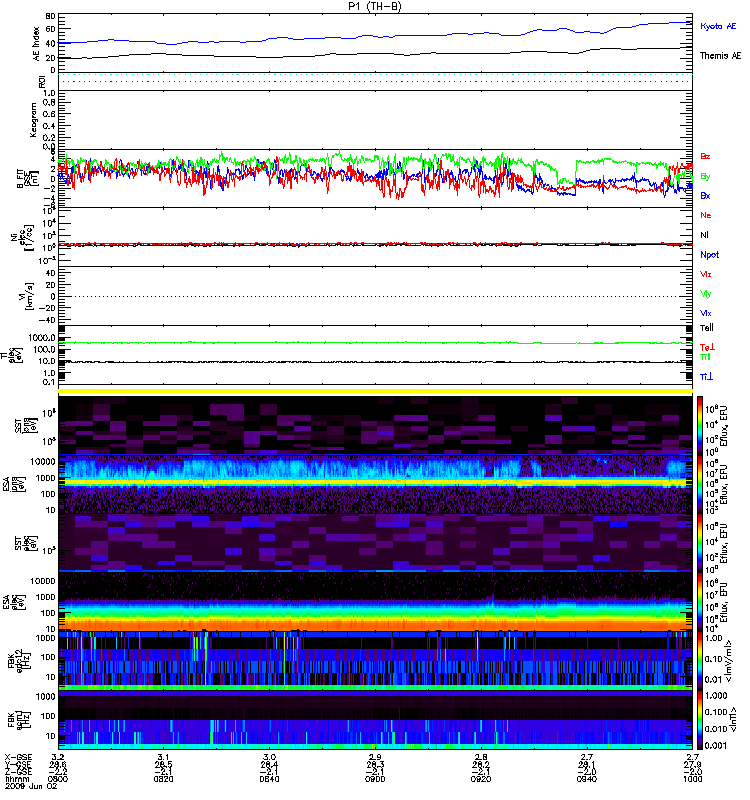
Task: Click the blue Kyoto AE curve
Action: (x=375, y=36)
